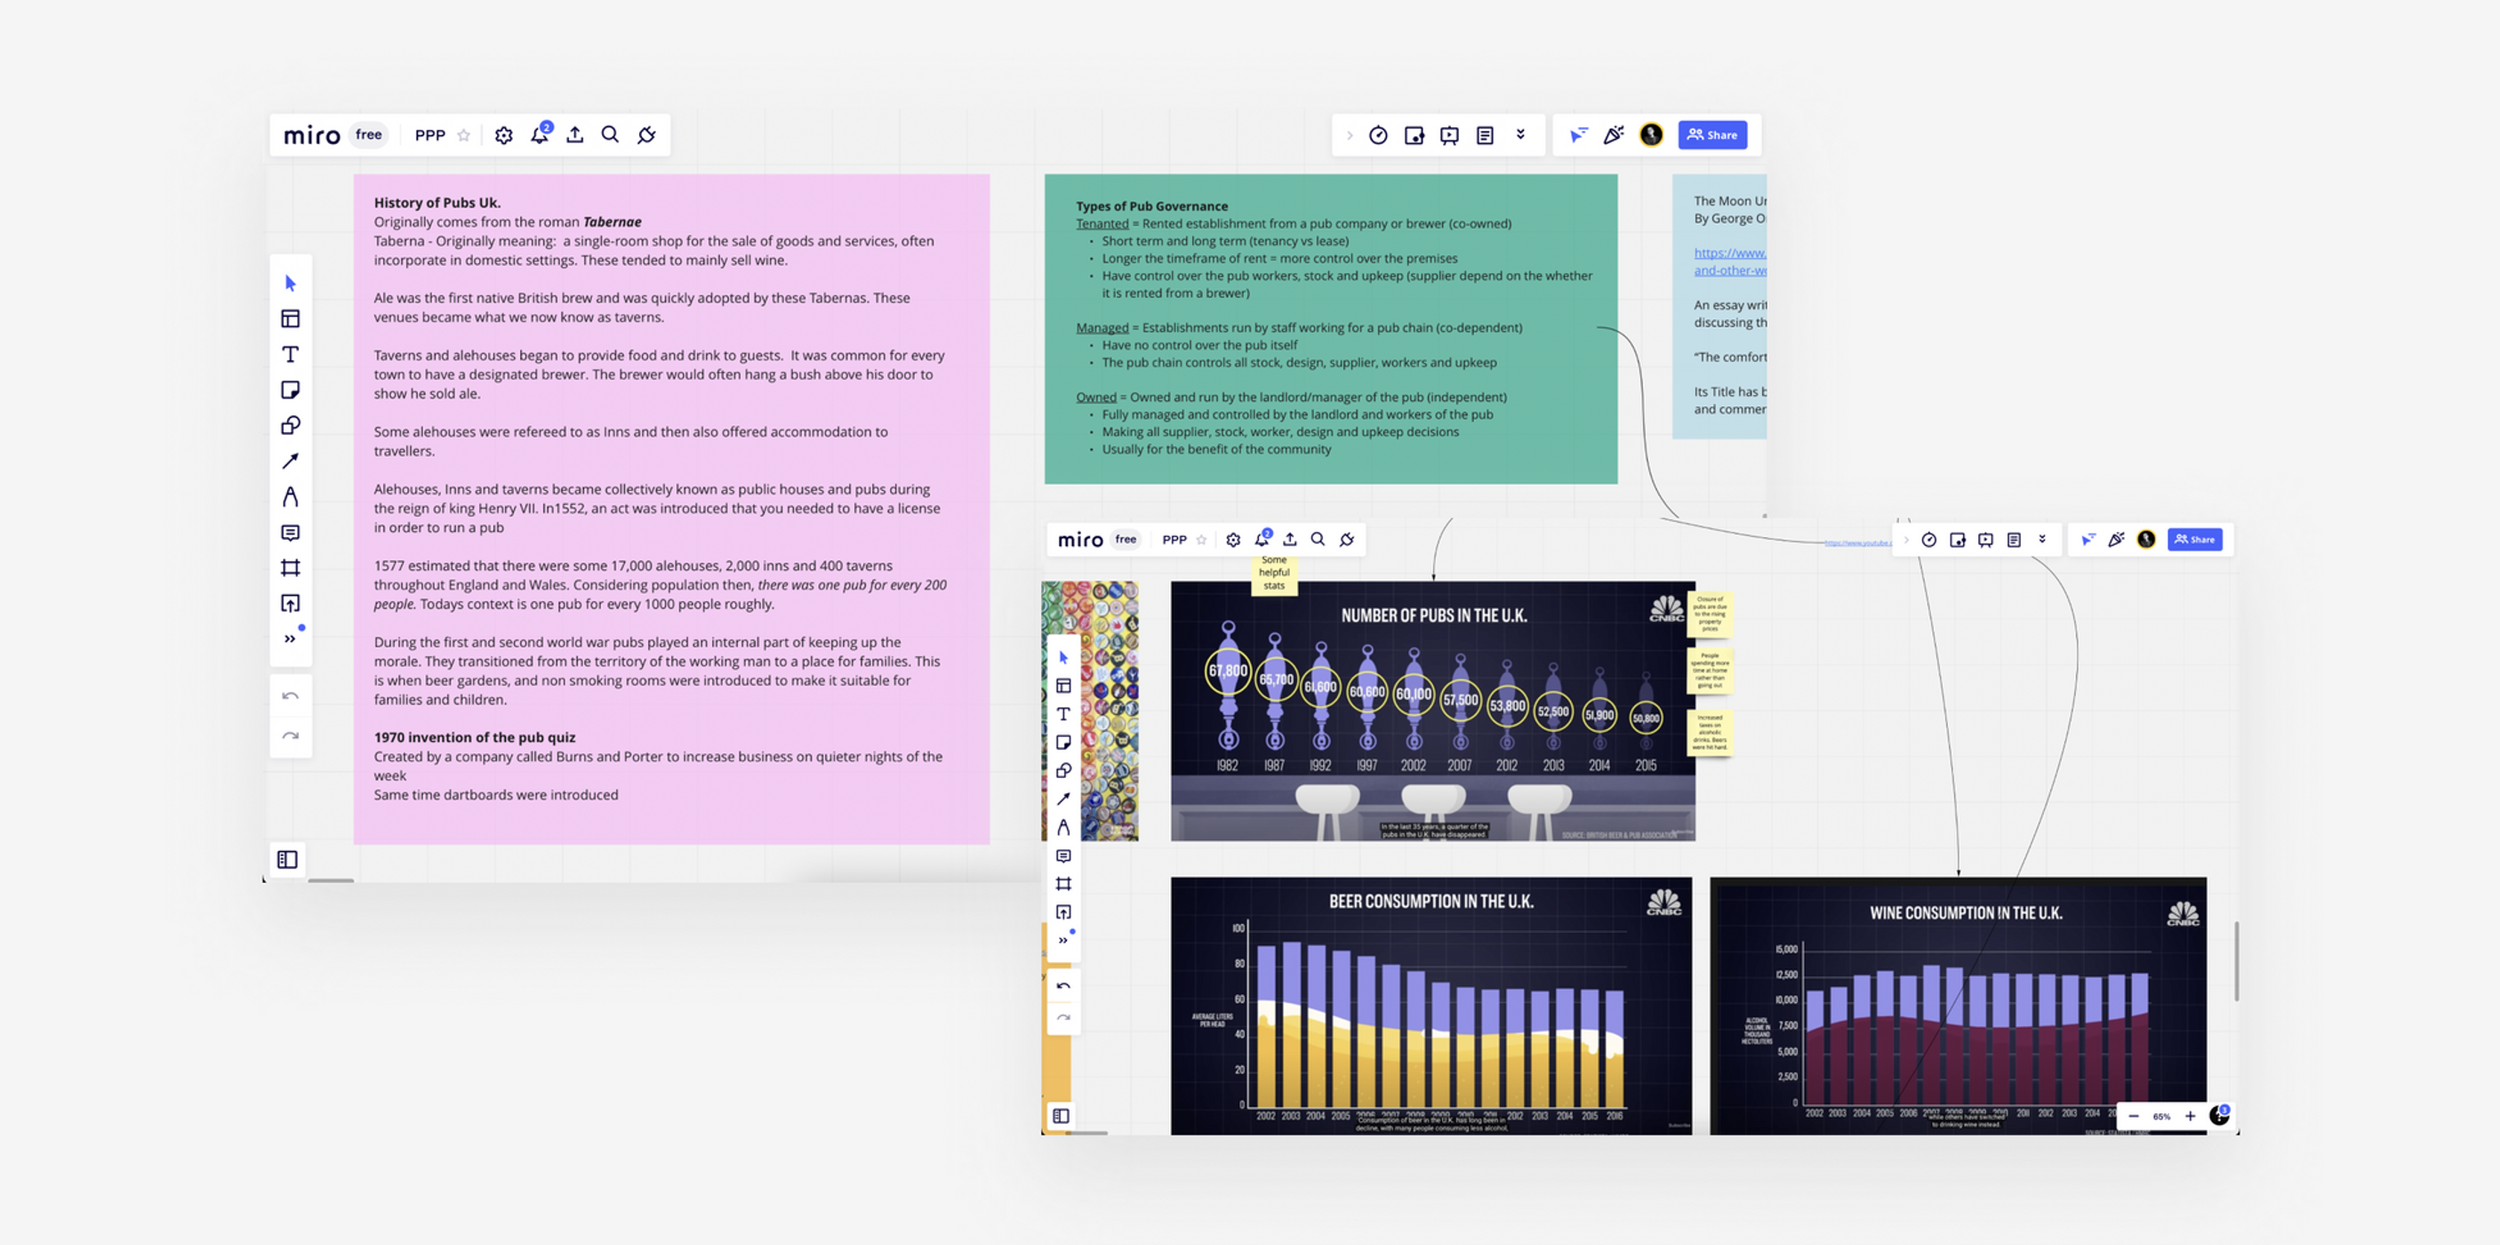Open the miro logo menu in upper board
2500x1245 pixels.
coord(311,135)
